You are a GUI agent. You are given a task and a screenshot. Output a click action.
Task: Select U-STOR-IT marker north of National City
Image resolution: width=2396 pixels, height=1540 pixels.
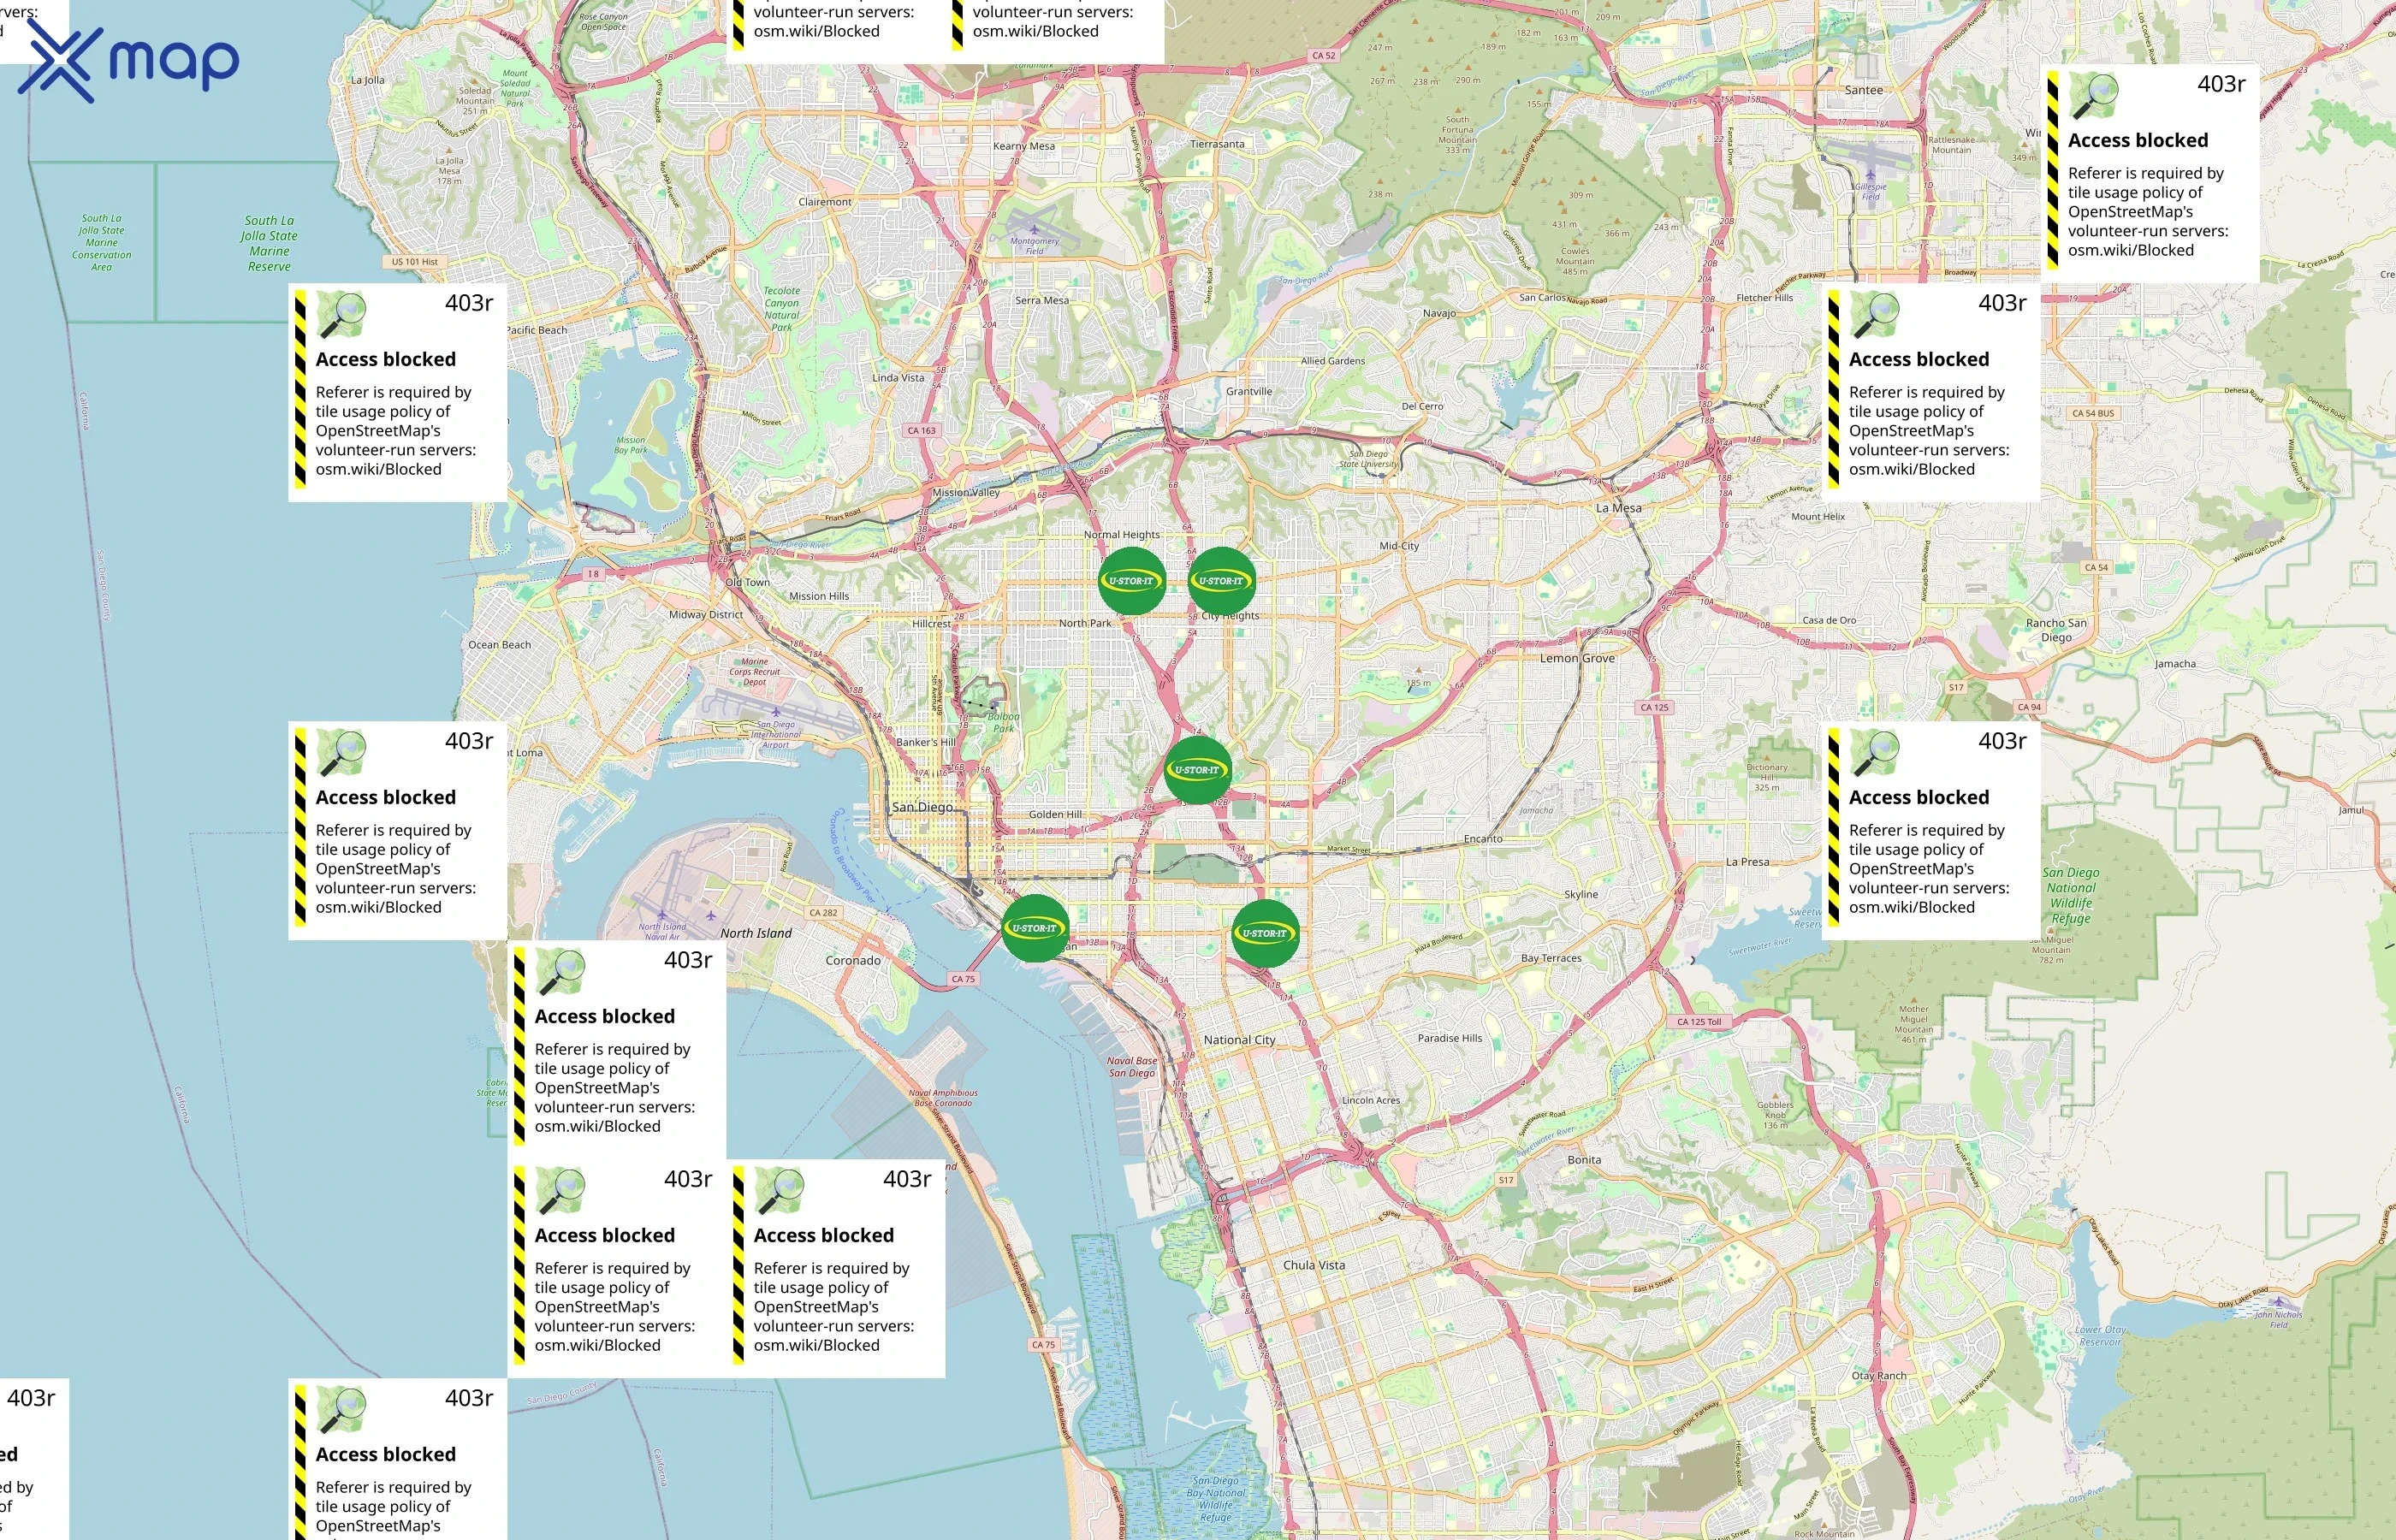pyautogui.click(x=1265, y=933)
